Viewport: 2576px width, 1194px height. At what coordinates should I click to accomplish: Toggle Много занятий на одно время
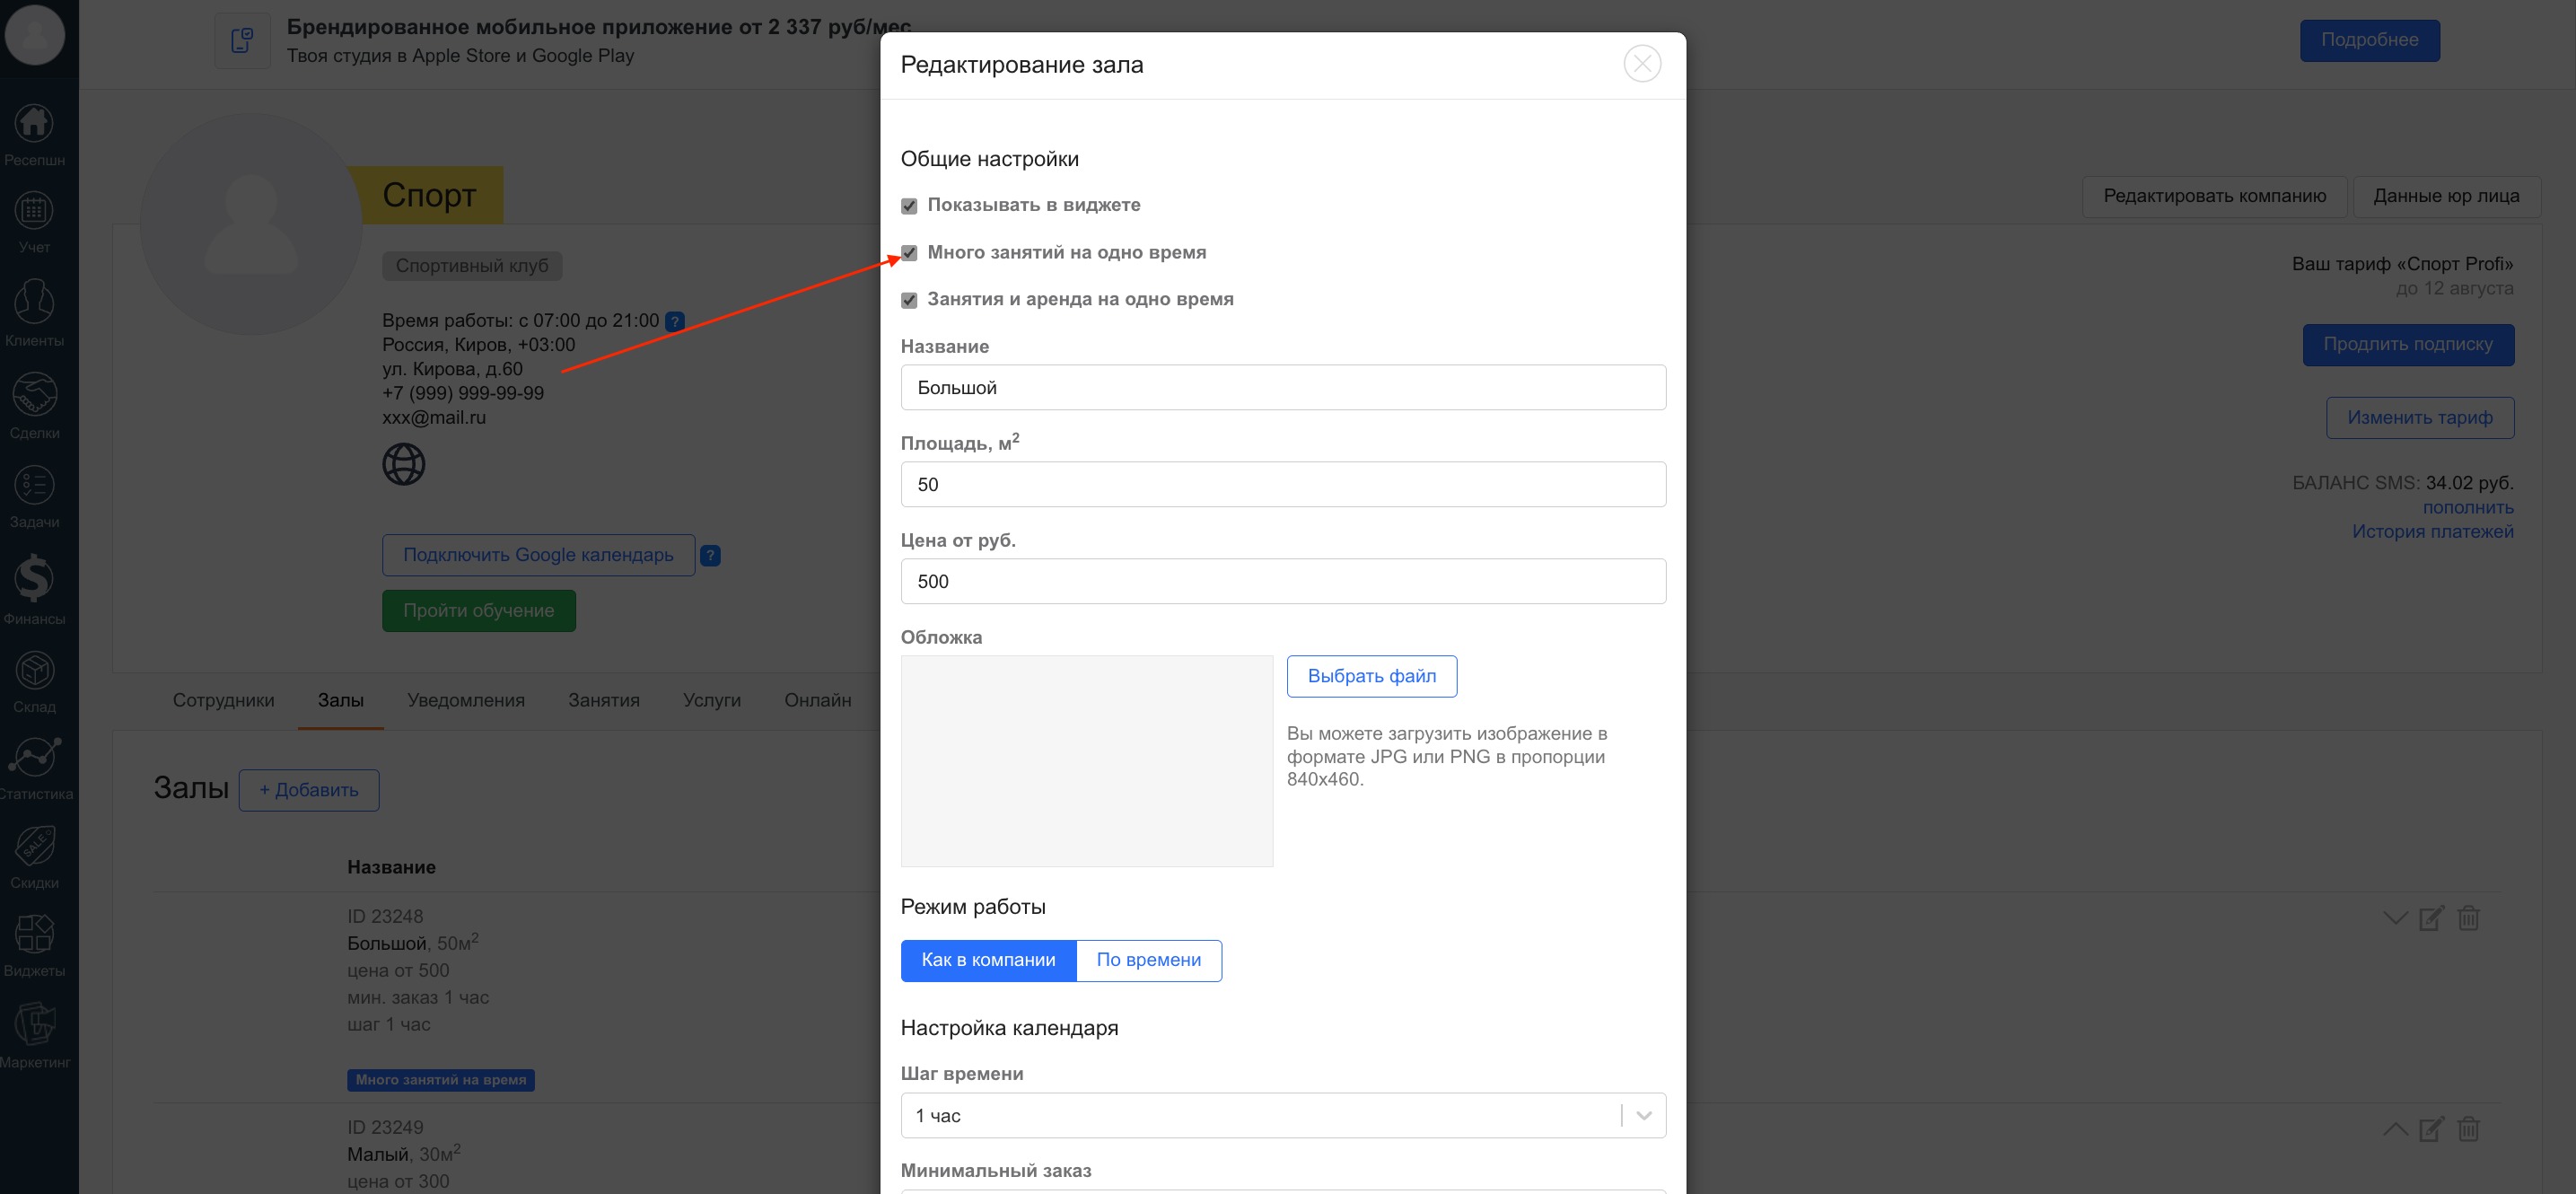coord(909,253)
